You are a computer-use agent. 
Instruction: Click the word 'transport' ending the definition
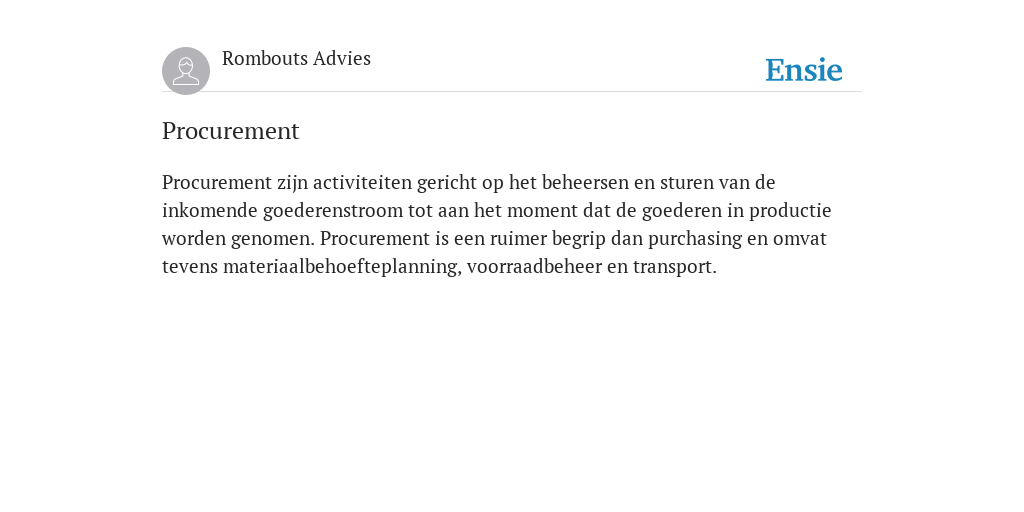(675, 267)
